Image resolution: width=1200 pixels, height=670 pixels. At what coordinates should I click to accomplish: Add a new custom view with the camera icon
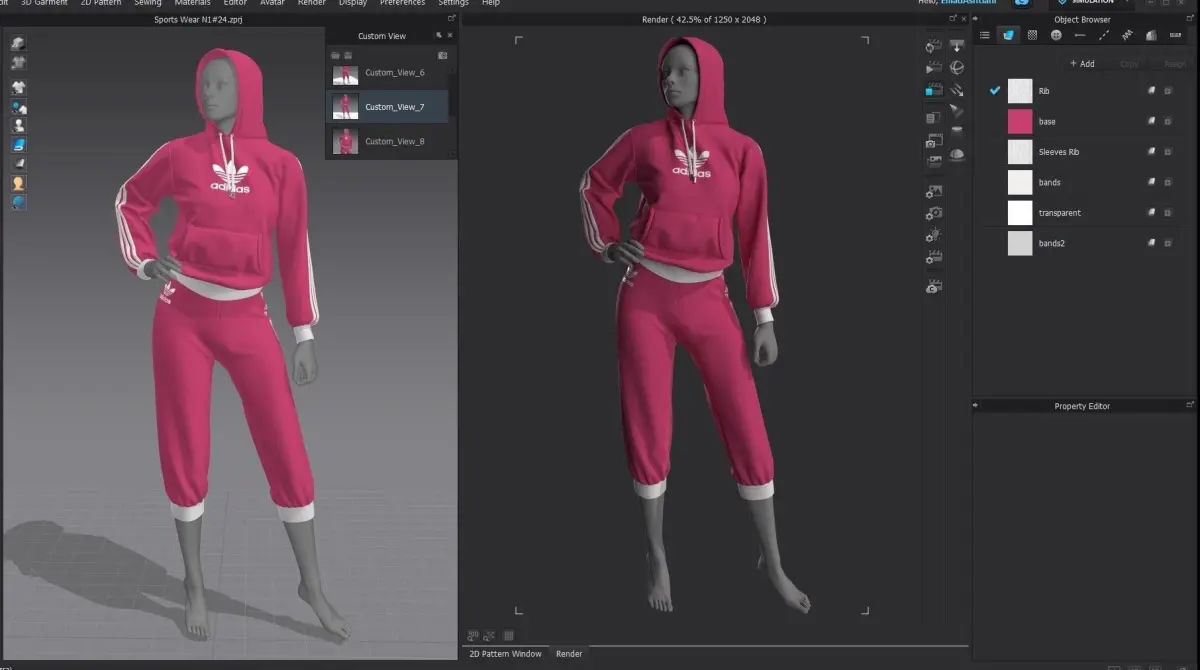point(442,55)
